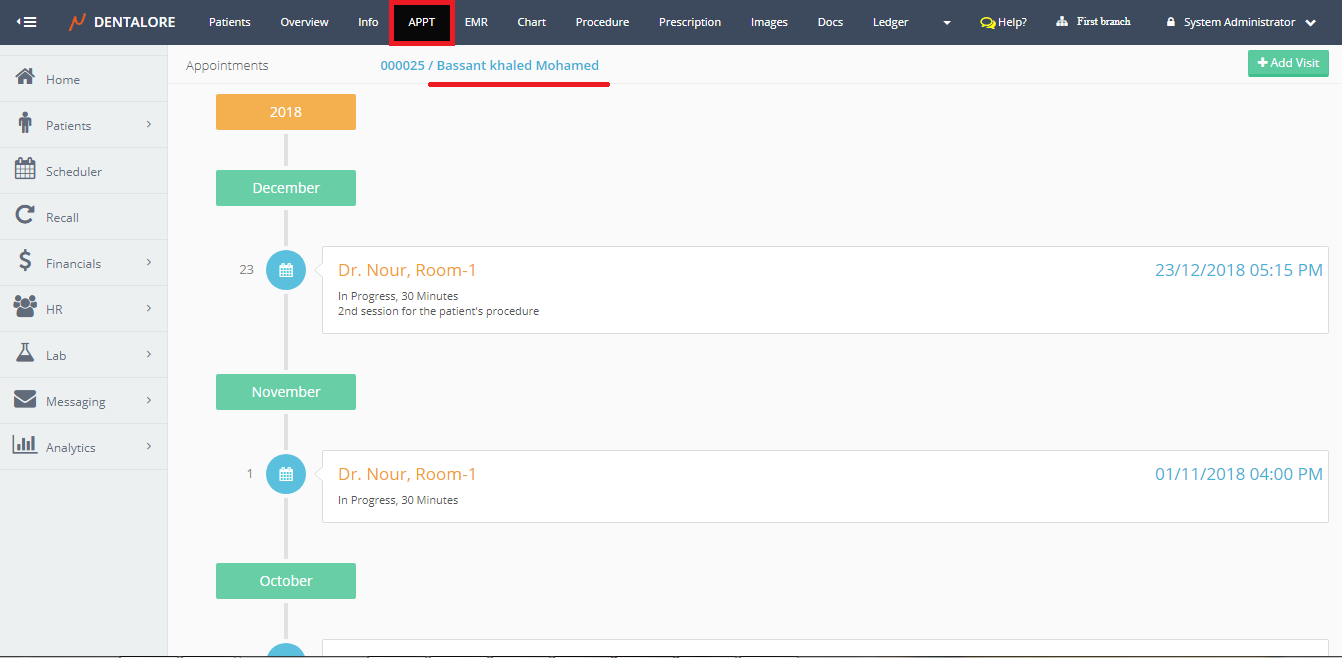This screenshot has width=1342, height=658.
Task: Open the Prescription tab
Action: click(x=689, y=22)
